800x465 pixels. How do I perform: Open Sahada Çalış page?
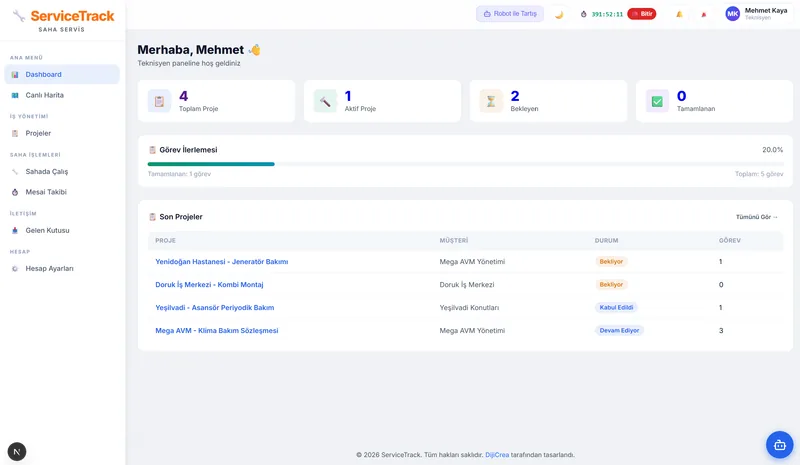tap(62, 172)
